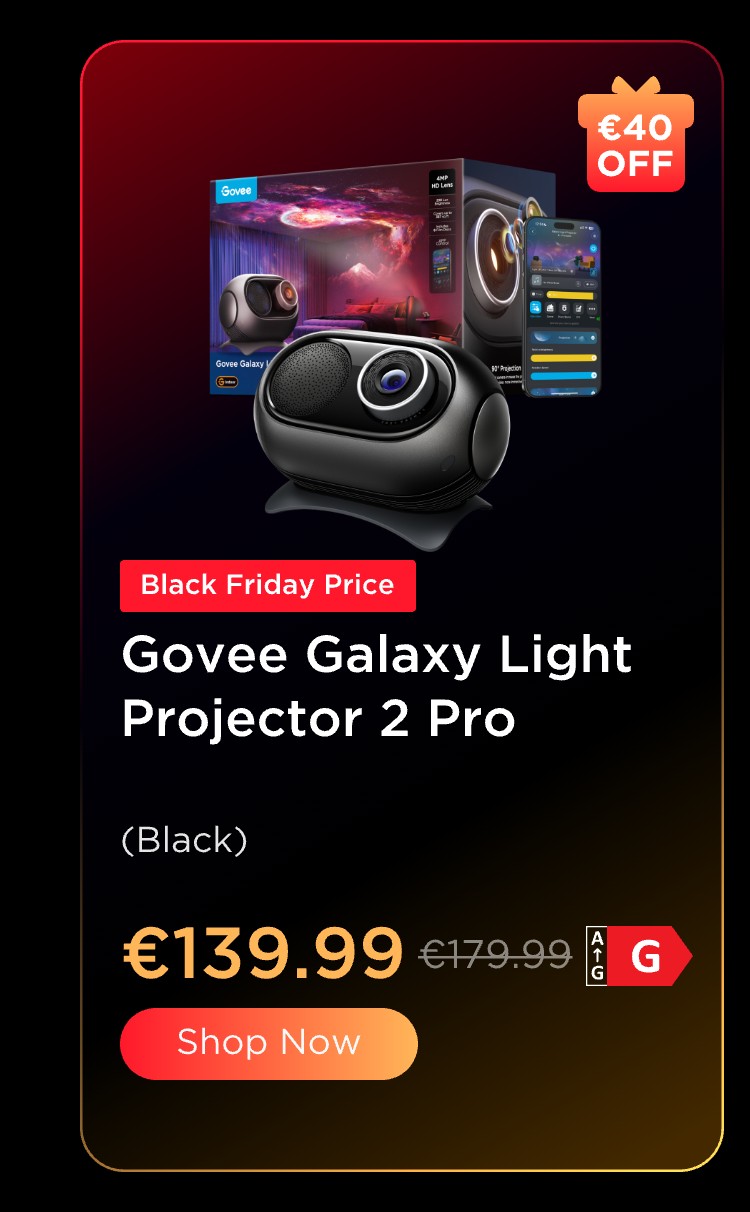Viewport: 750px width, 1212px height.
Task: Click the A-to-G energy scale icon
Action: pyautogui.click(x=597, y=957)
